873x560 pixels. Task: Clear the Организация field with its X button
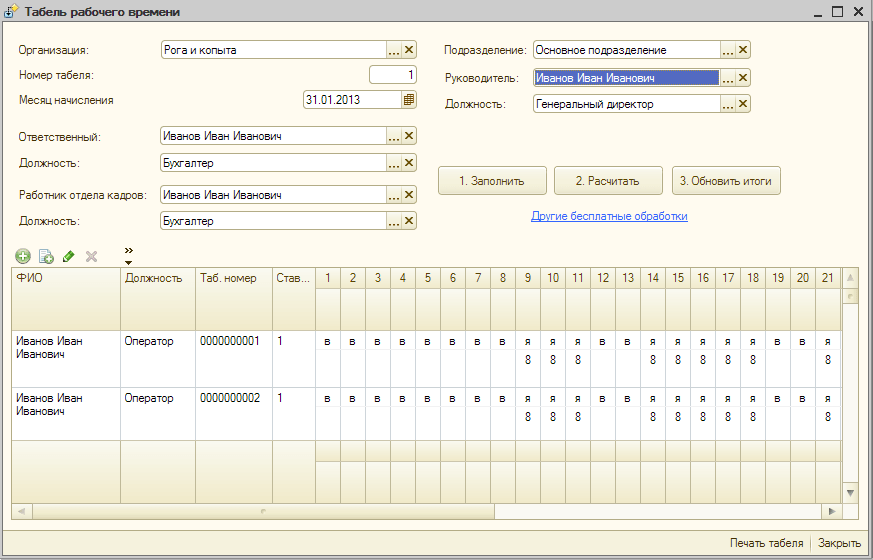tap(409, 50)
